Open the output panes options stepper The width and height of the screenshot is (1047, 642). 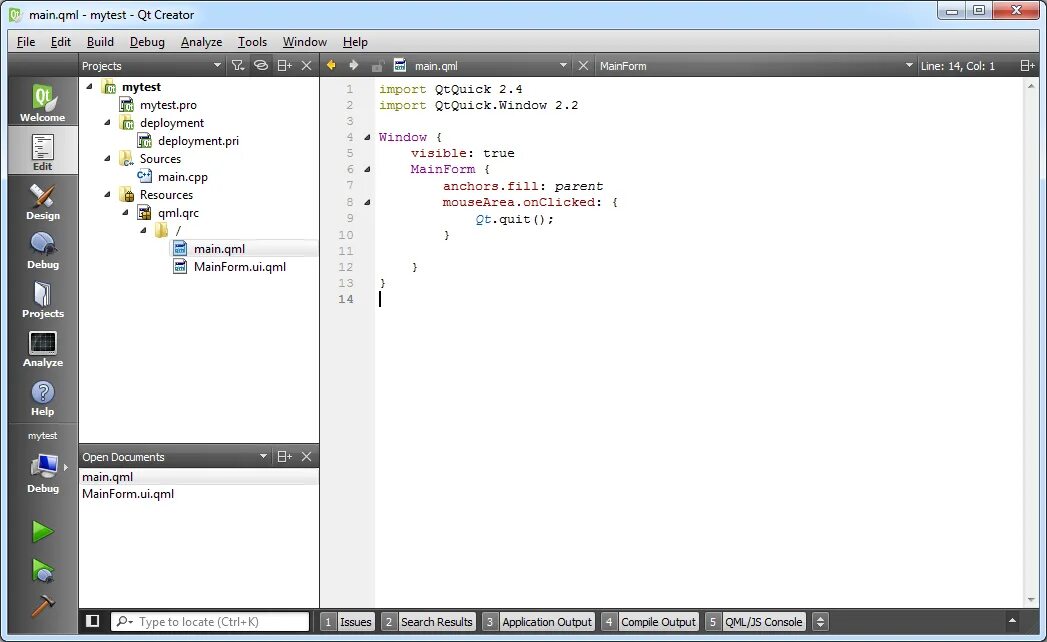821,621
